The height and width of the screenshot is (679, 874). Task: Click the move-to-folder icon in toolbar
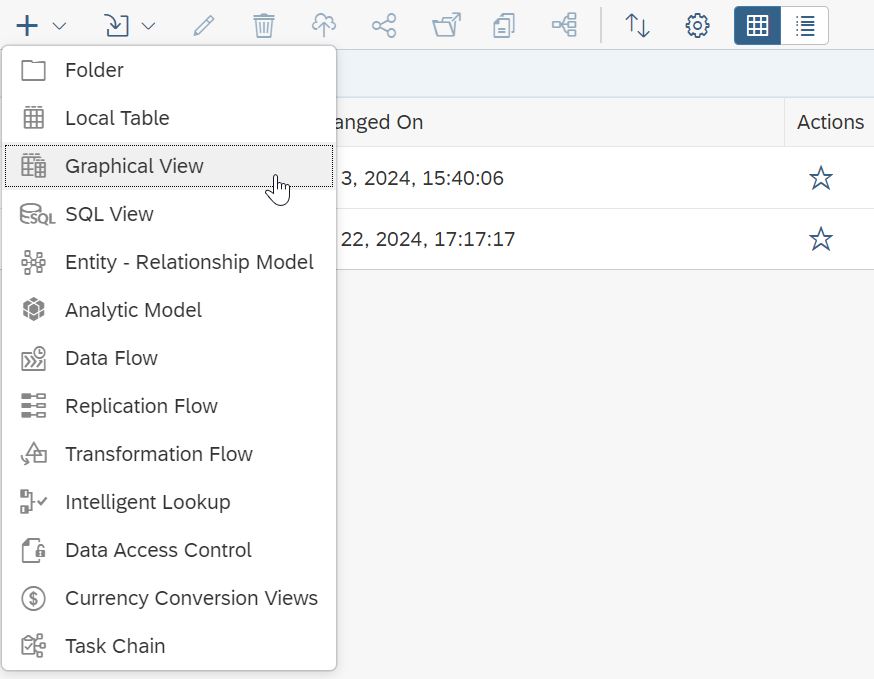tap(445, 25)
